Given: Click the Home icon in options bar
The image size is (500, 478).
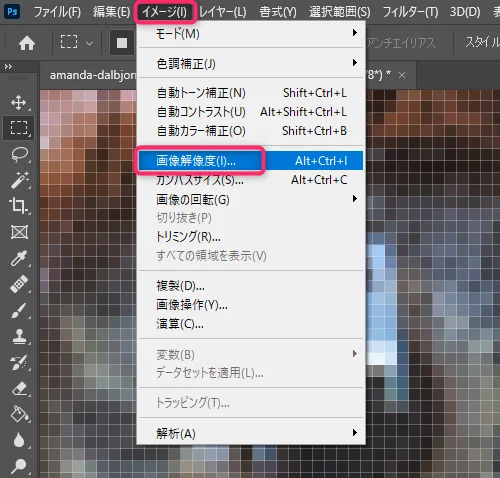Looking at the screenshot, I should [27, 43].
